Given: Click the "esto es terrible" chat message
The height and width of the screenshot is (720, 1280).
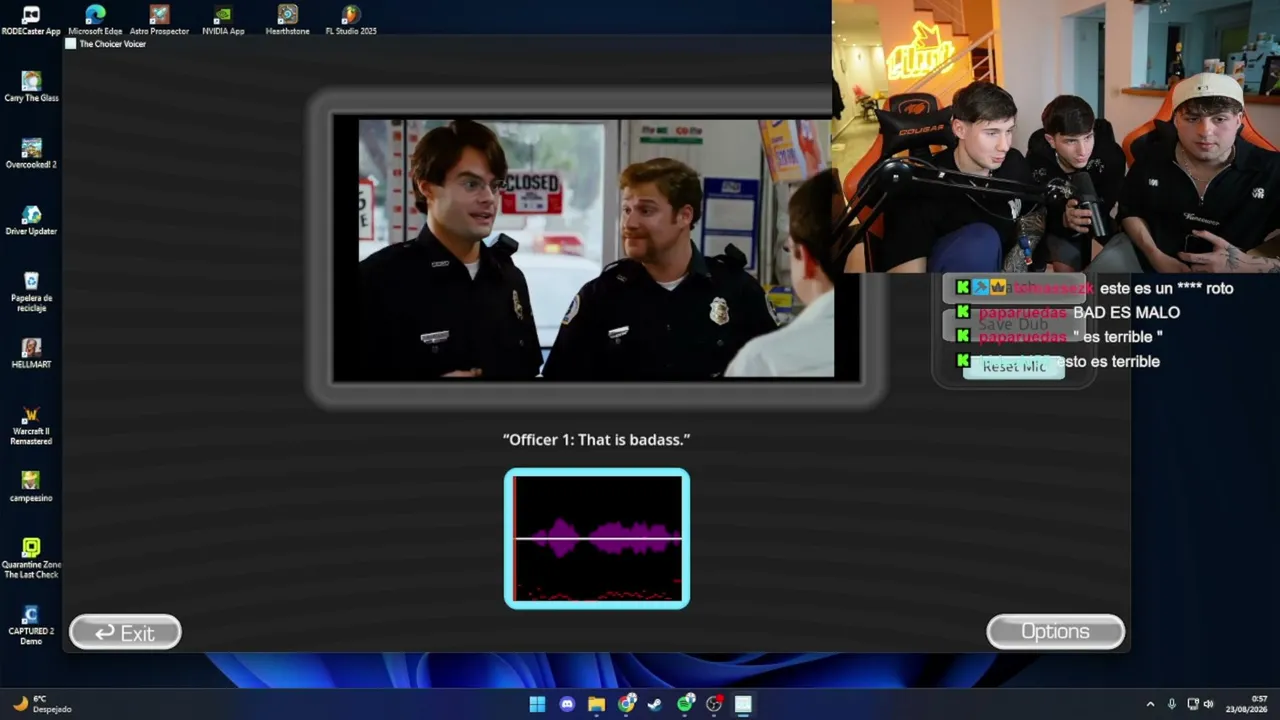Looking at the screenshot, I should pyautogui.click(x=1108, y=362).
